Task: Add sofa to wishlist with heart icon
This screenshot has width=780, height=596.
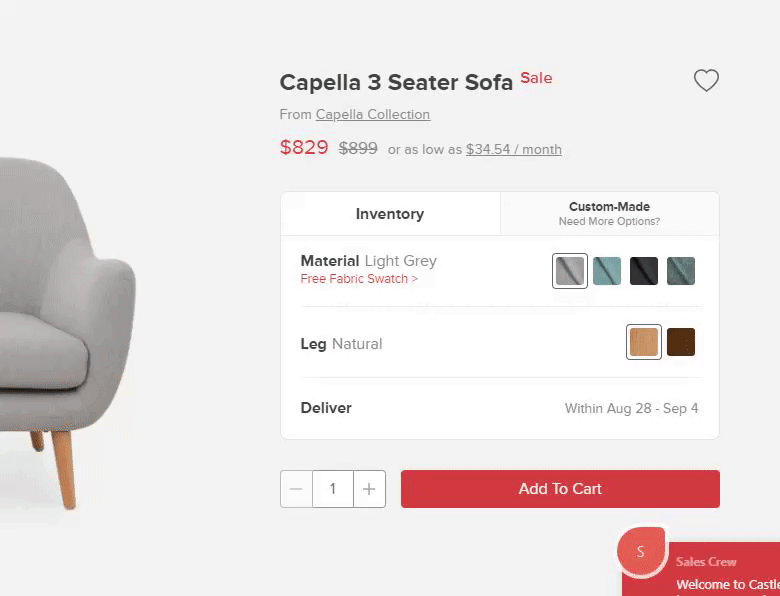Action: (x=706, y=80)
